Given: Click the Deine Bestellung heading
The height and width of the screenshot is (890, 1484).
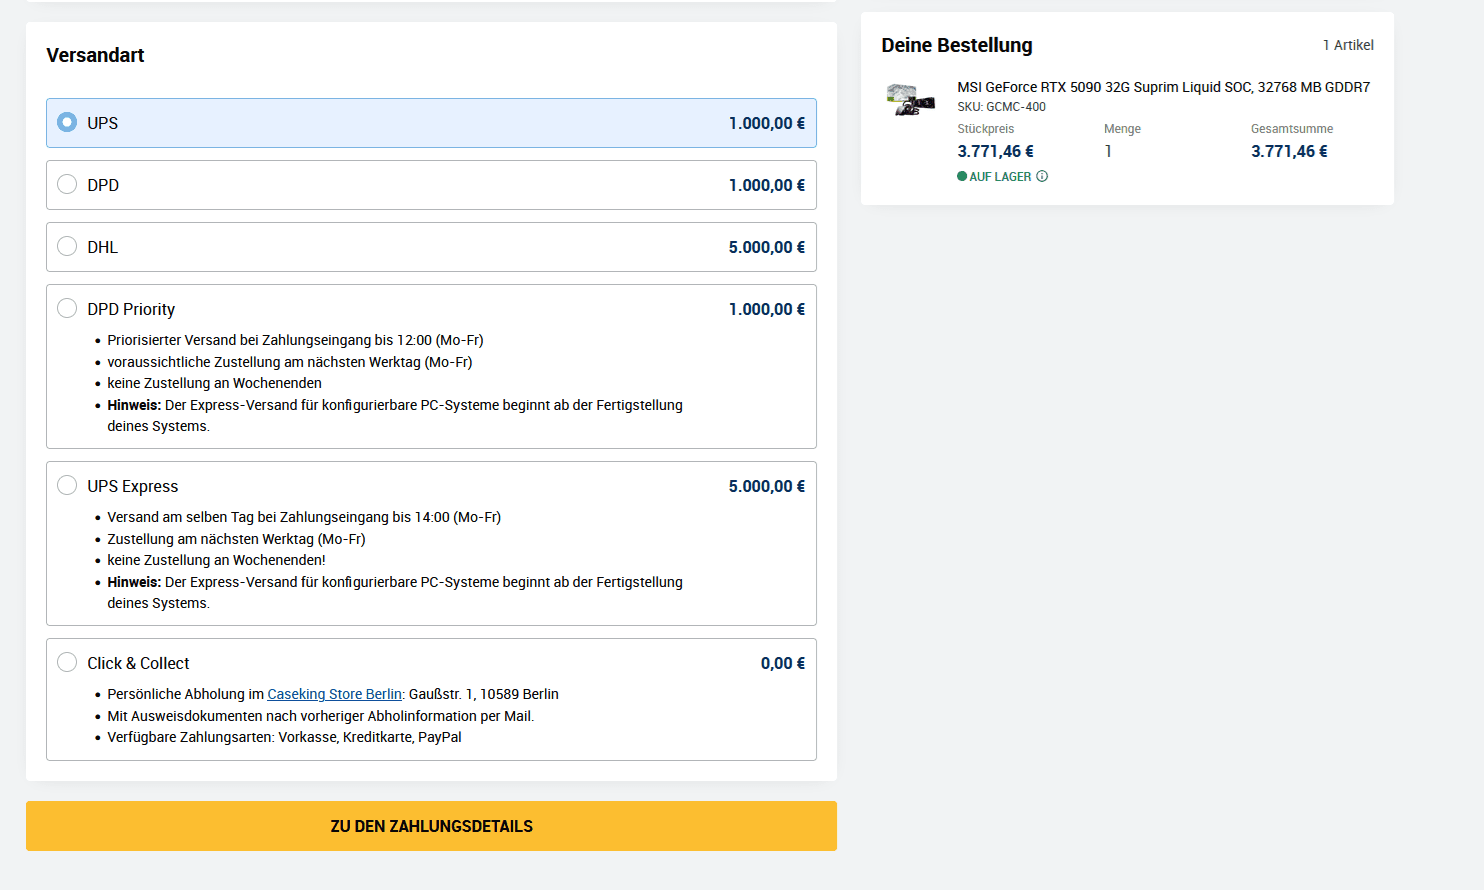Looking at the screenshot, I should click(x=956, y=45).
